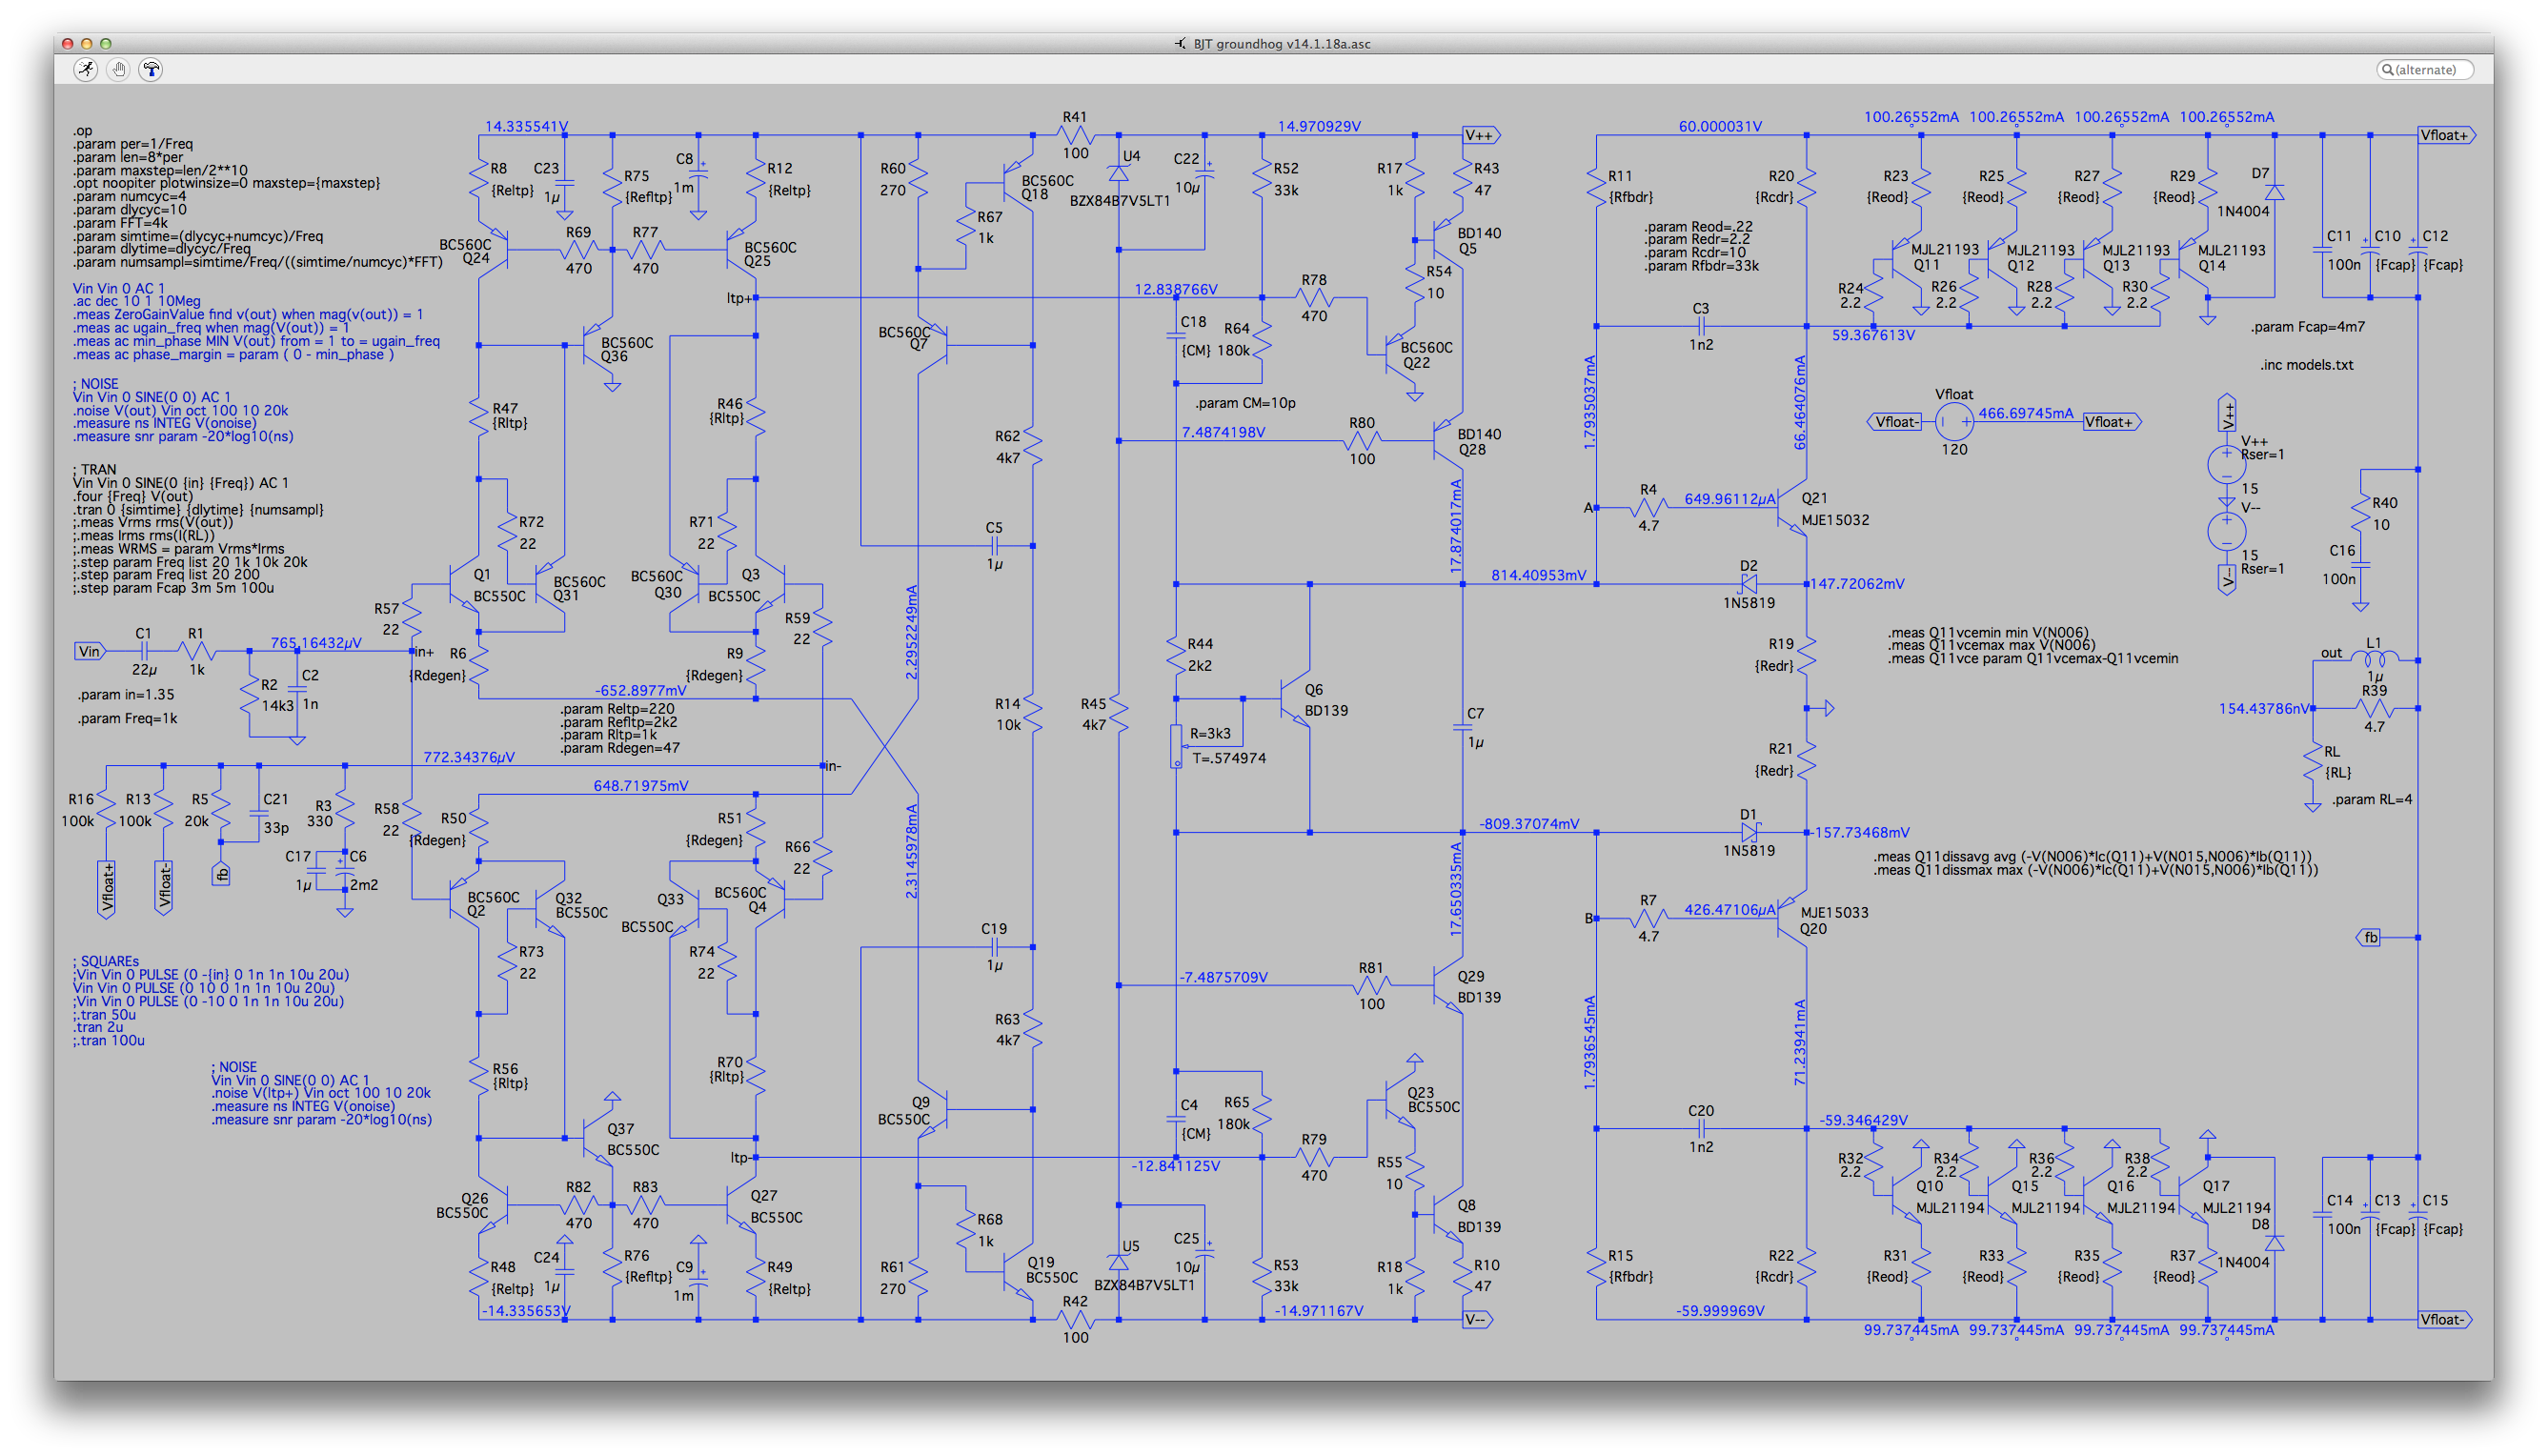Select the D8 1N4004 diode symbol
The height and width of the screenshot is (1456, 2548).
[x=2274, y=1243]
